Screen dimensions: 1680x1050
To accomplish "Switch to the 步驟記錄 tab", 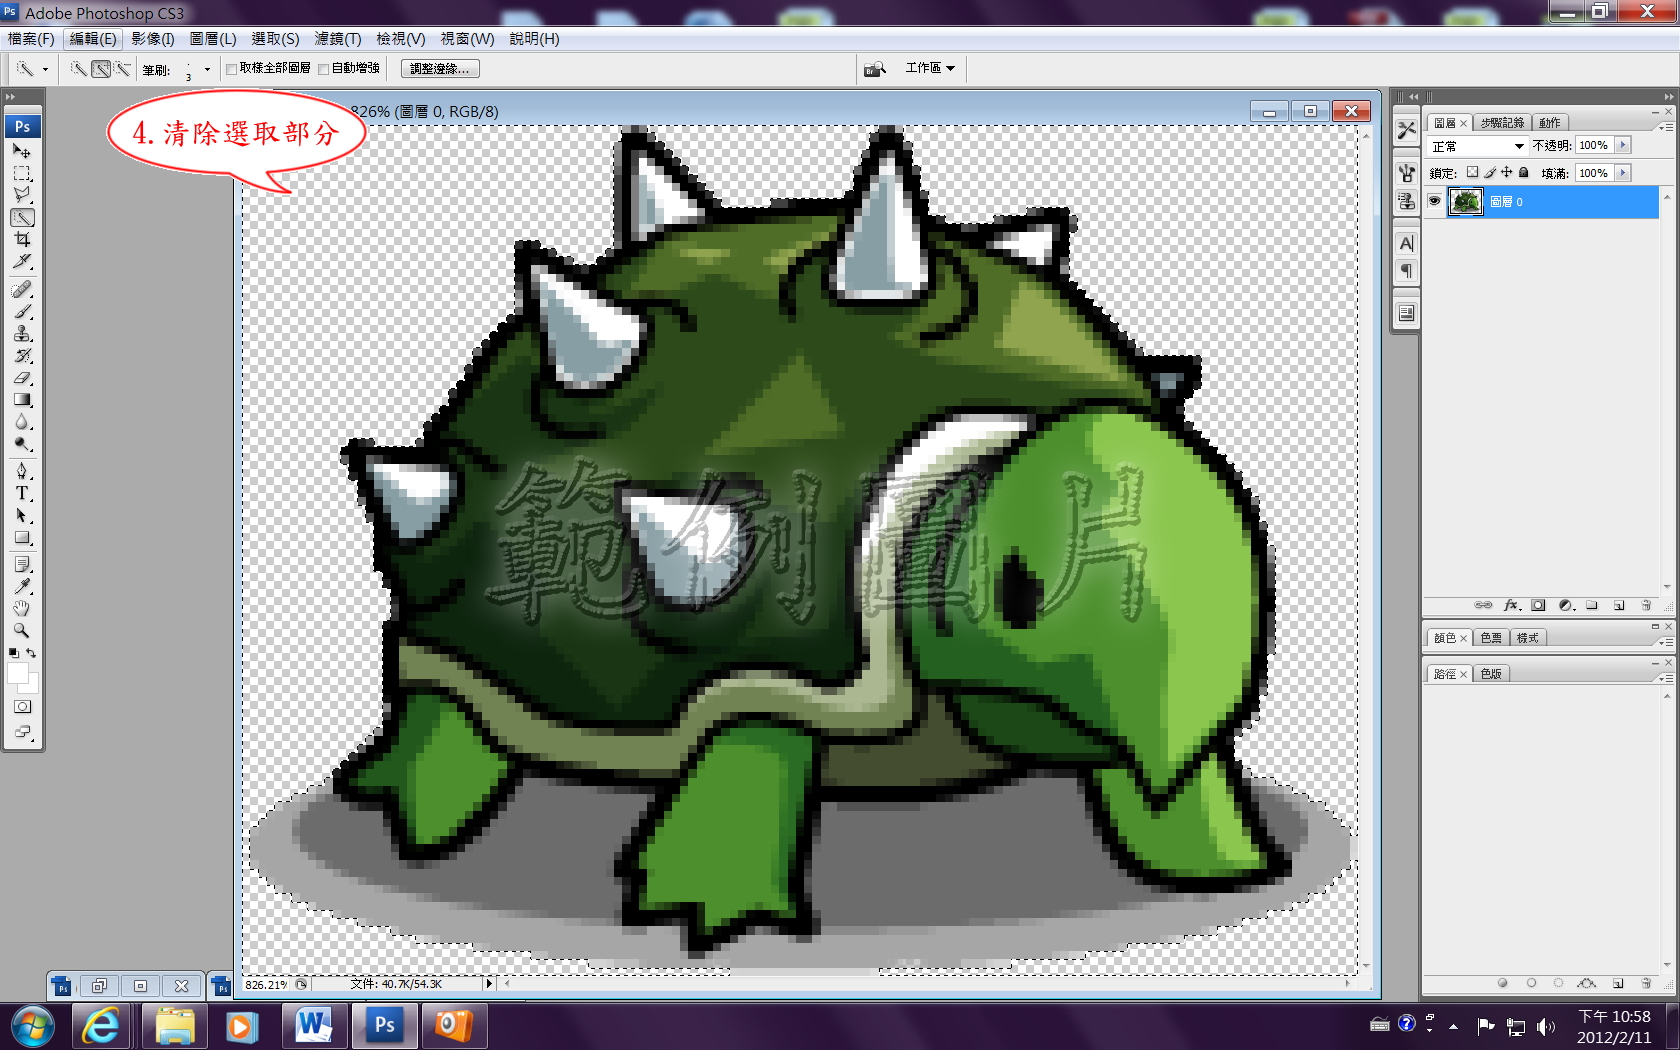I will coord(1502,122).
